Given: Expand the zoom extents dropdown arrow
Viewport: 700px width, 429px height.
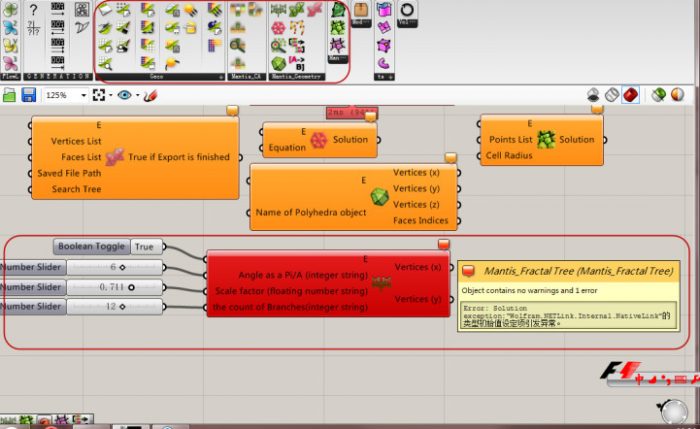Looking at the screenshot, I should 110,95.
